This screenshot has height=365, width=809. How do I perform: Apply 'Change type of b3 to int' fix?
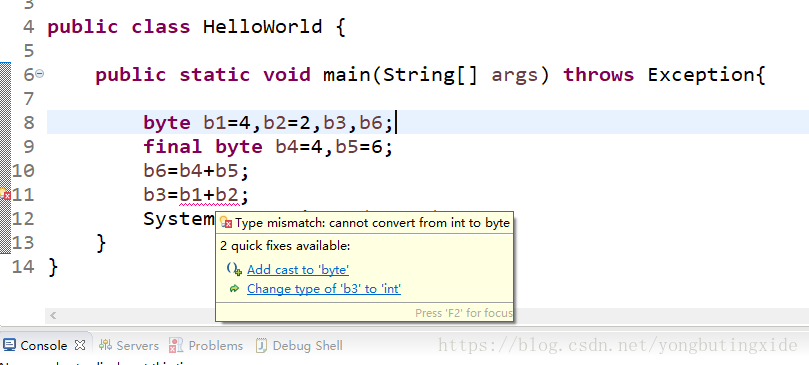click(323, 289)
